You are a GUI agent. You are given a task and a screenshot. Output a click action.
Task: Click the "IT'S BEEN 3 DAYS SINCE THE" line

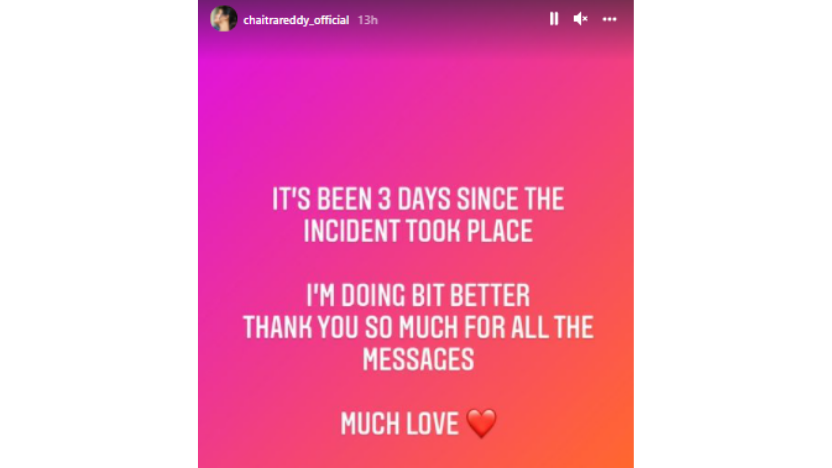coord(418,200)
